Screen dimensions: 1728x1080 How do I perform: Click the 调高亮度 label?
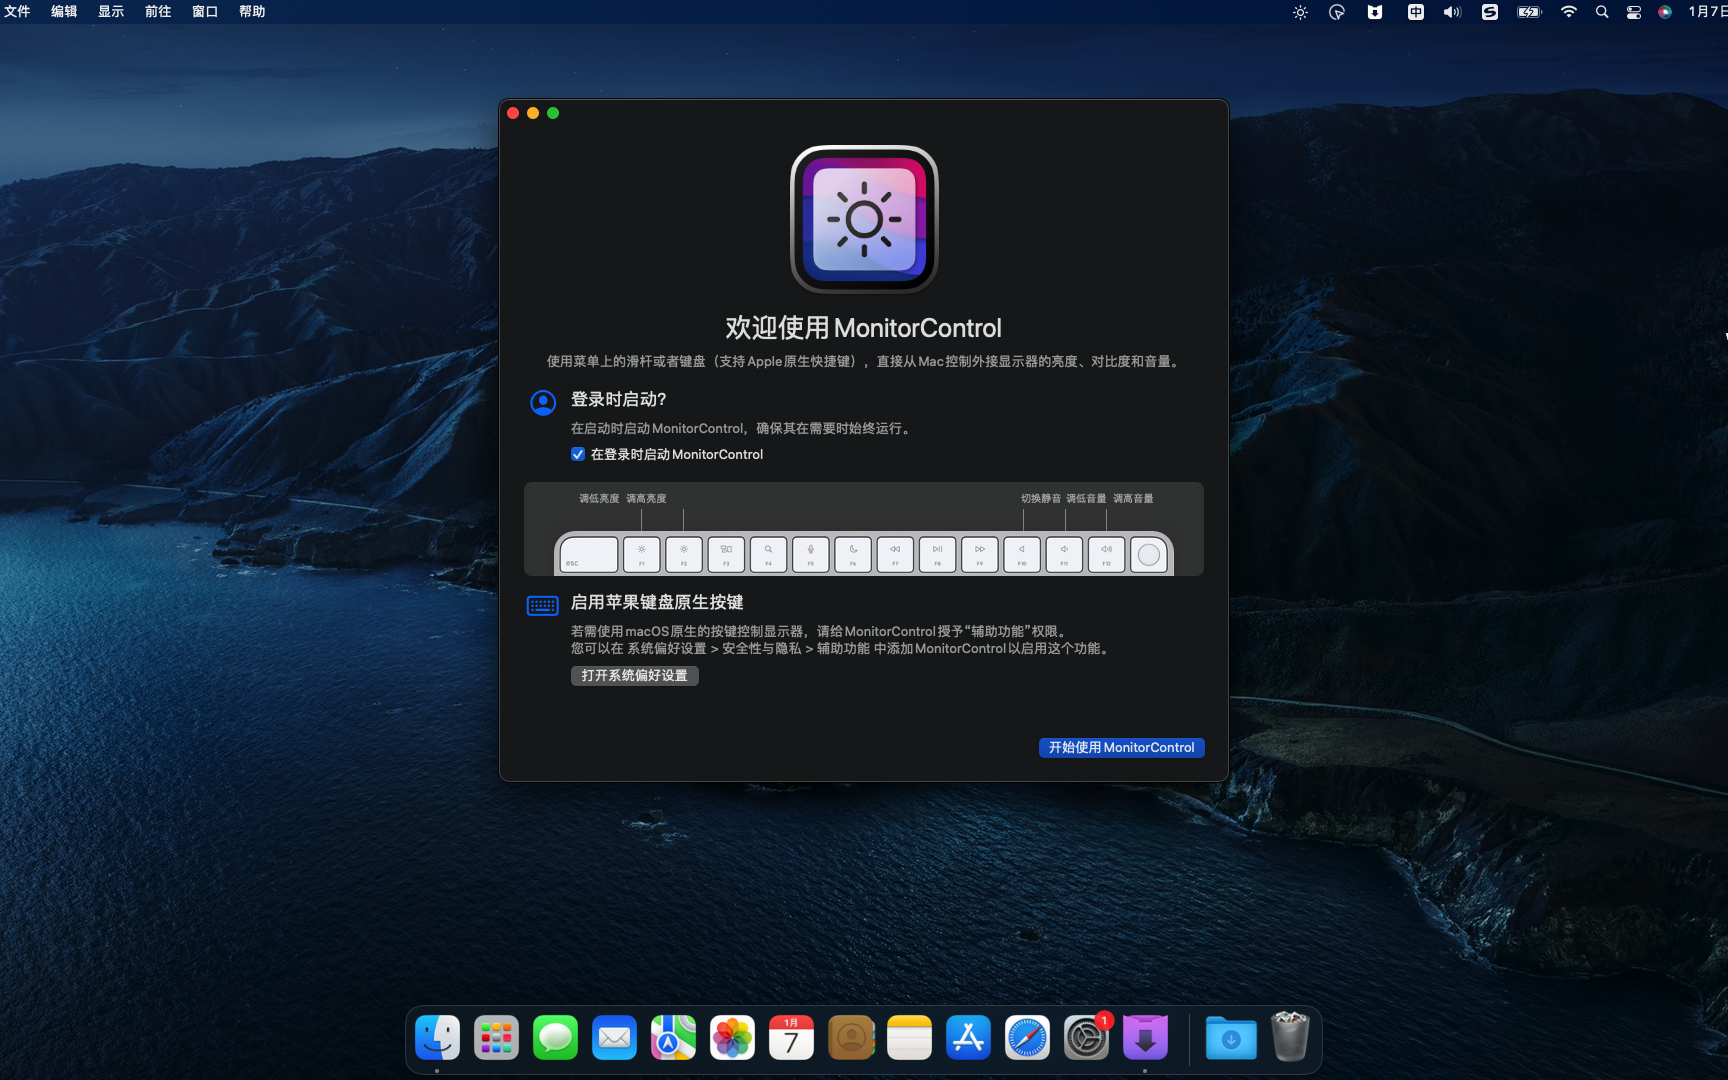point(646,498)
